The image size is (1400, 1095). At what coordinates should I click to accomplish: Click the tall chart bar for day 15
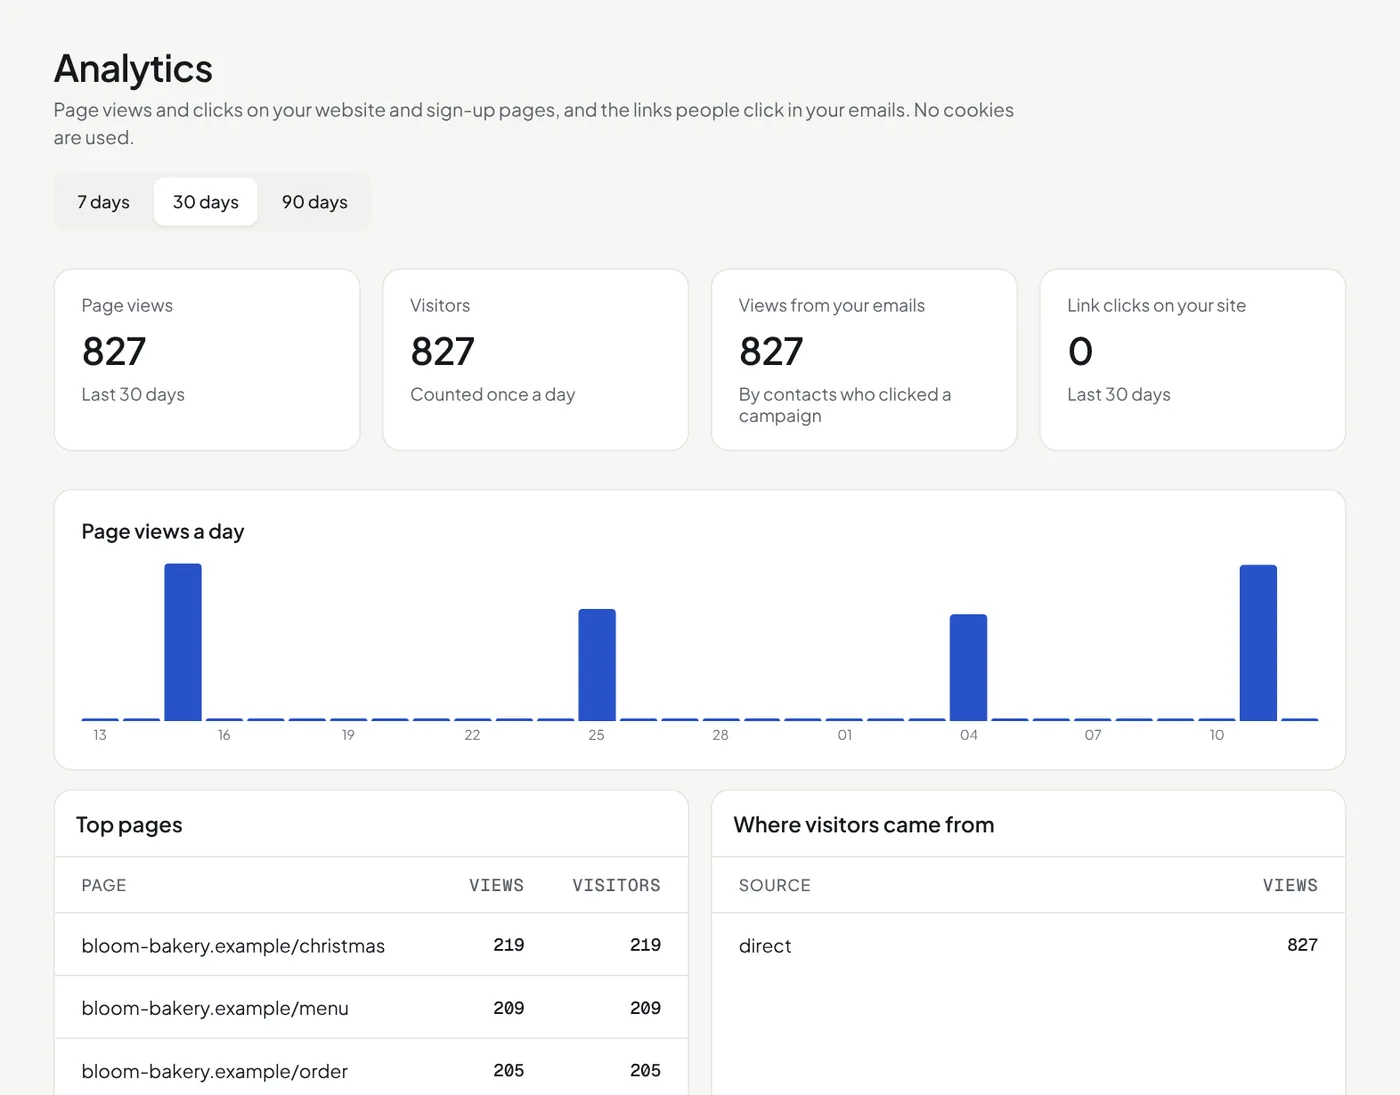183,642
